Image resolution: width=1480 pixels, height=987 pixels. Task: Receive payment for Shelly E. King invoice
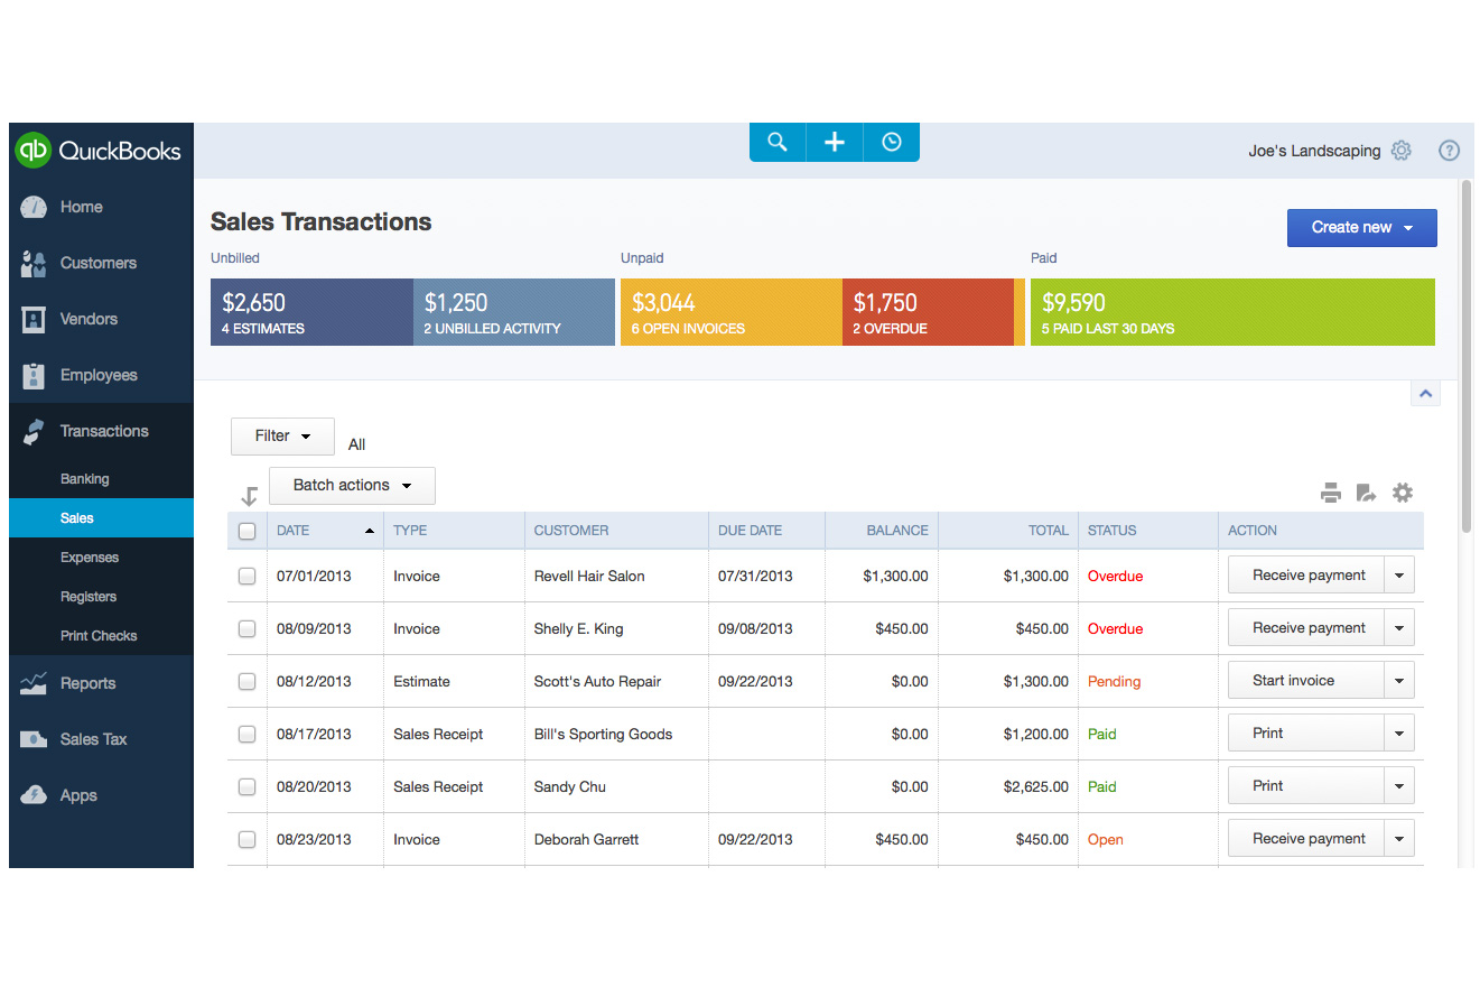click(1307, 628)
